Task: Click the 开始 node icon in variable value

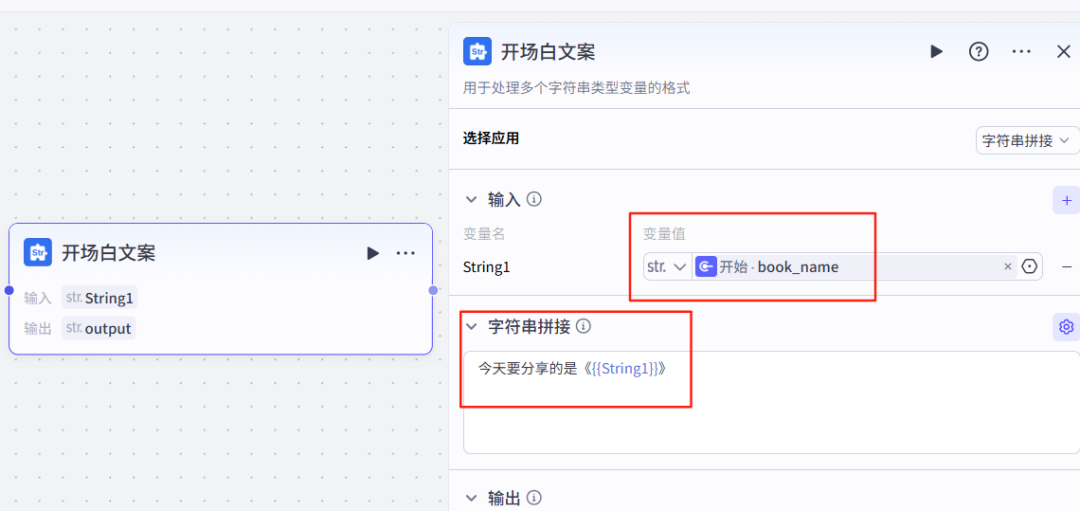Action: pos(706,267)
